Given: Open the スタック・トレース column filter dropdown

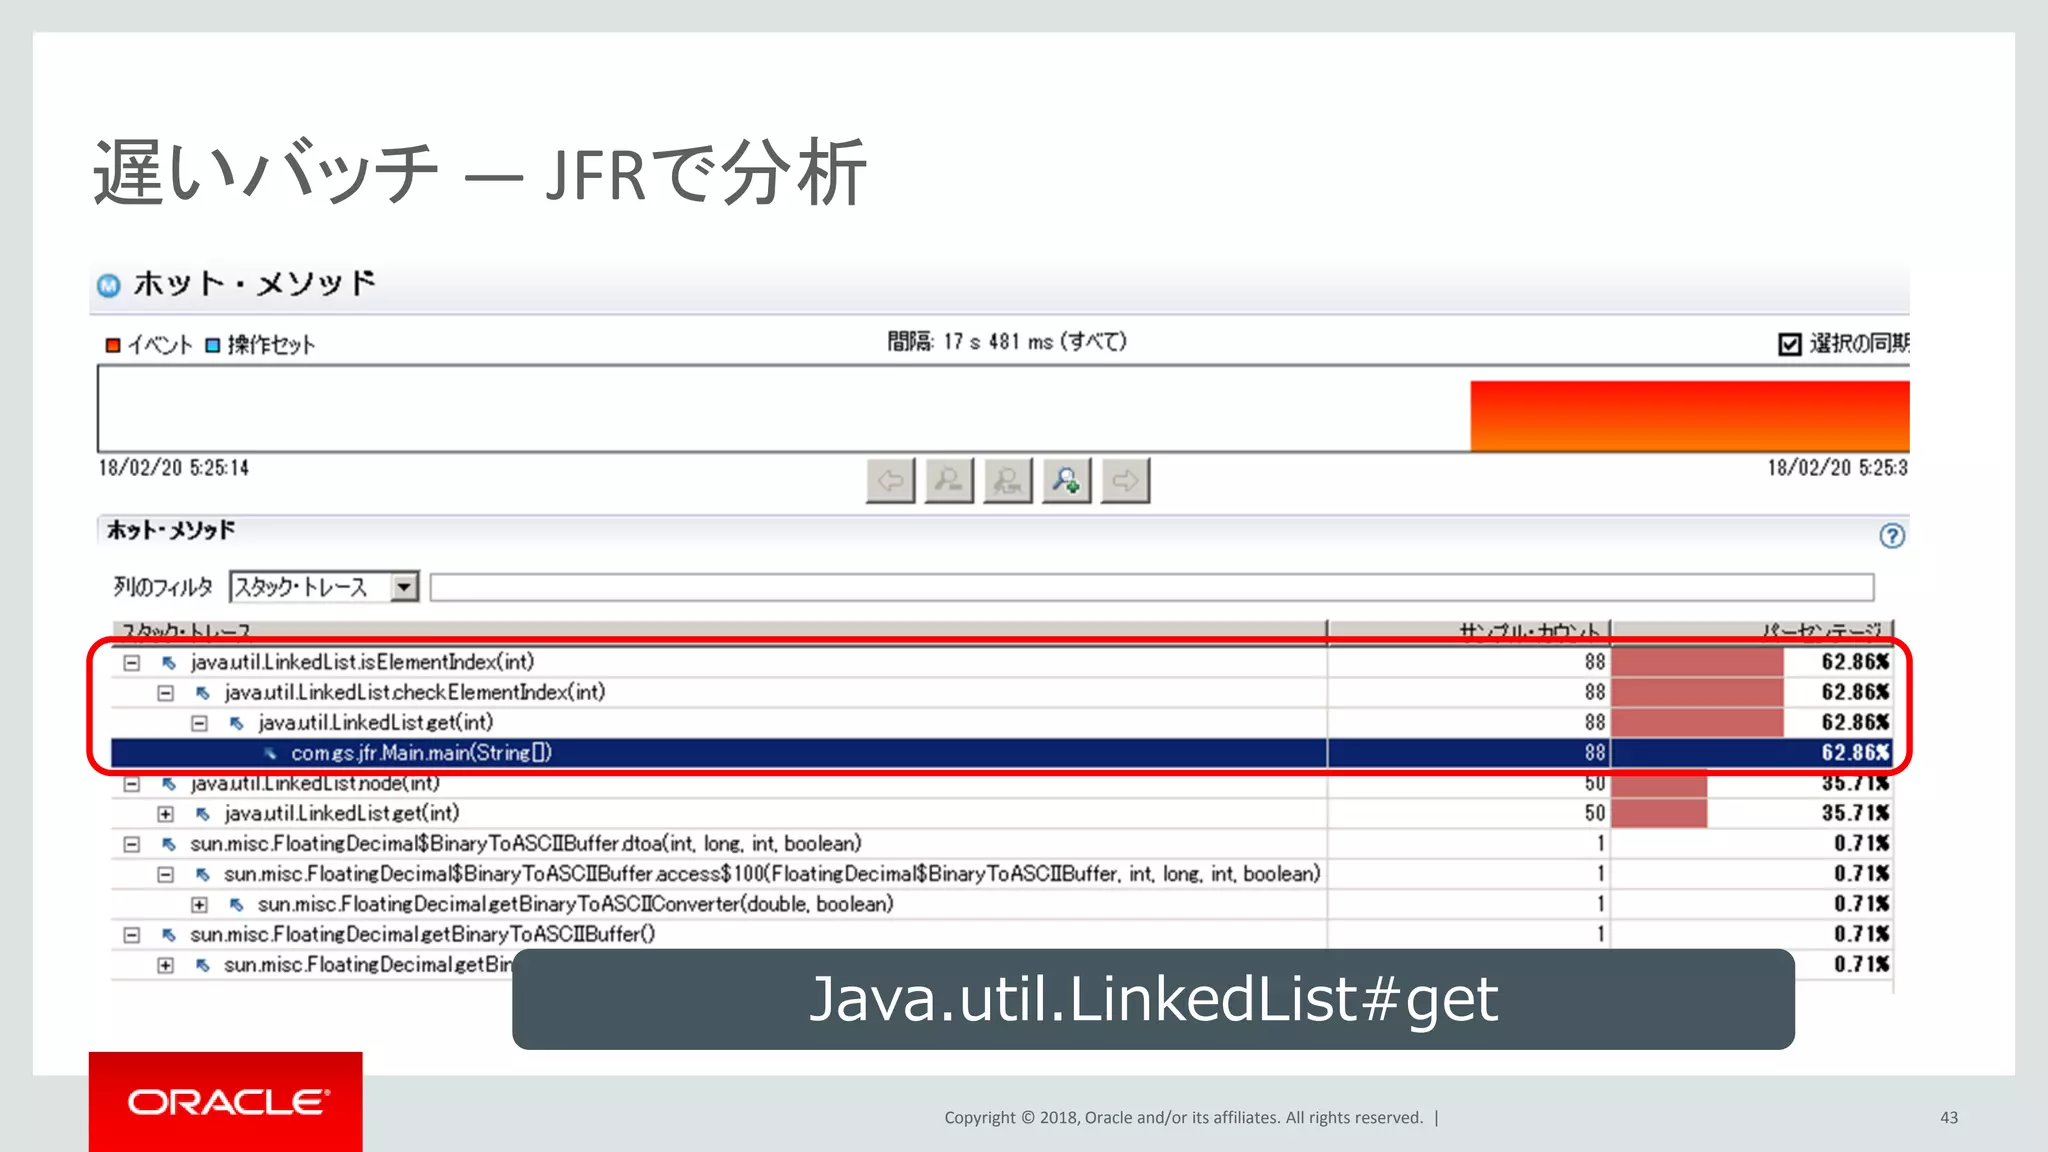Looking at the screenshot, I should [404, 587].
